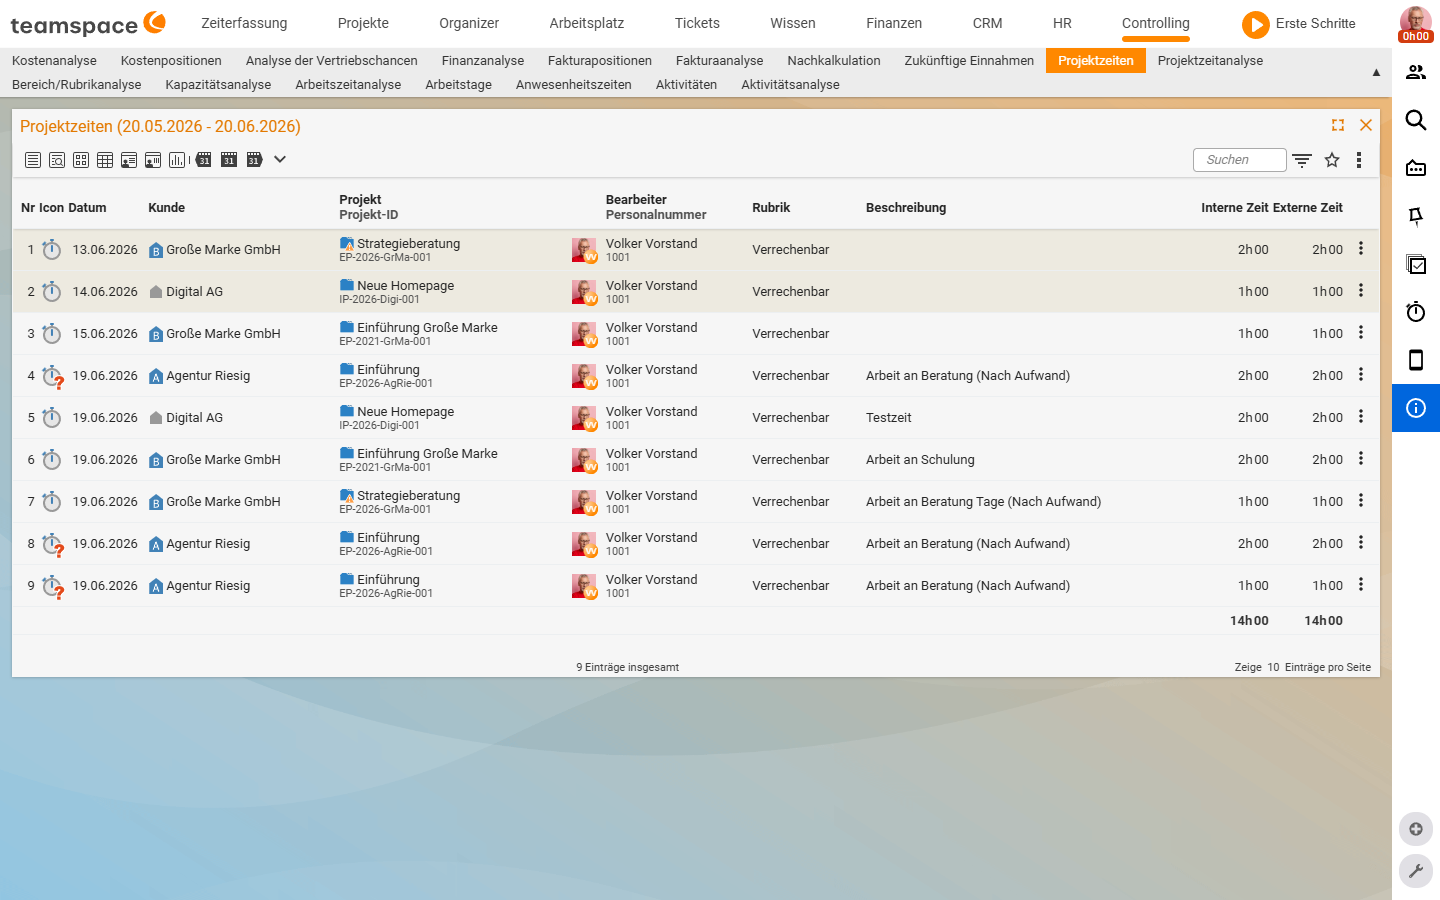The height and width of the screenshot is (900, 1440).
Task: Open row 6 Arbeit an Schulung menu
Action: point(1361,459)
